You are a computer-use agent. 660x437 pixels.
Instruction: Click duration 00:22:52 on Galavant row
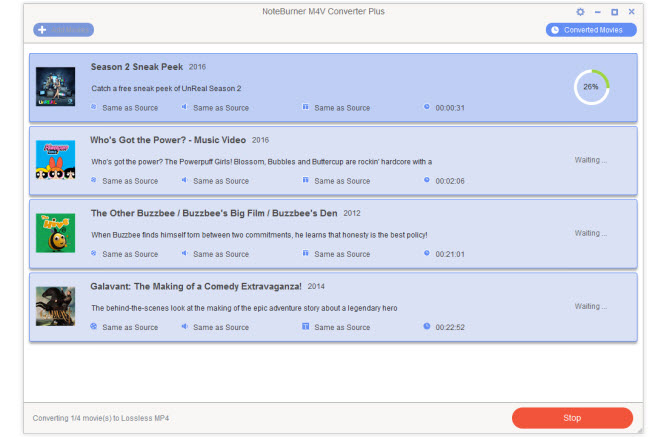click(x=450, y=328)
